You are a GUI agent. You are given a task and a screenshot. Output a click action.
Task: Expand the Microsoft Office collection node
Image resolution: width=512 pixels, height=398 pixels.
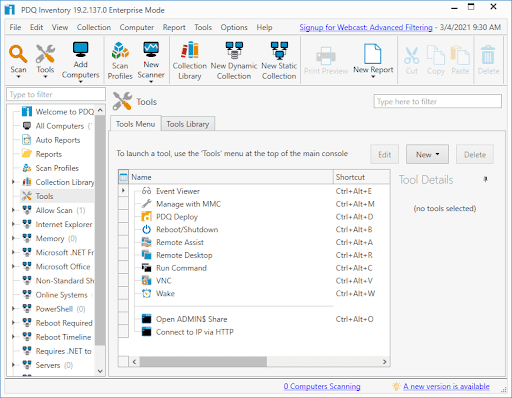click(13, 267)
